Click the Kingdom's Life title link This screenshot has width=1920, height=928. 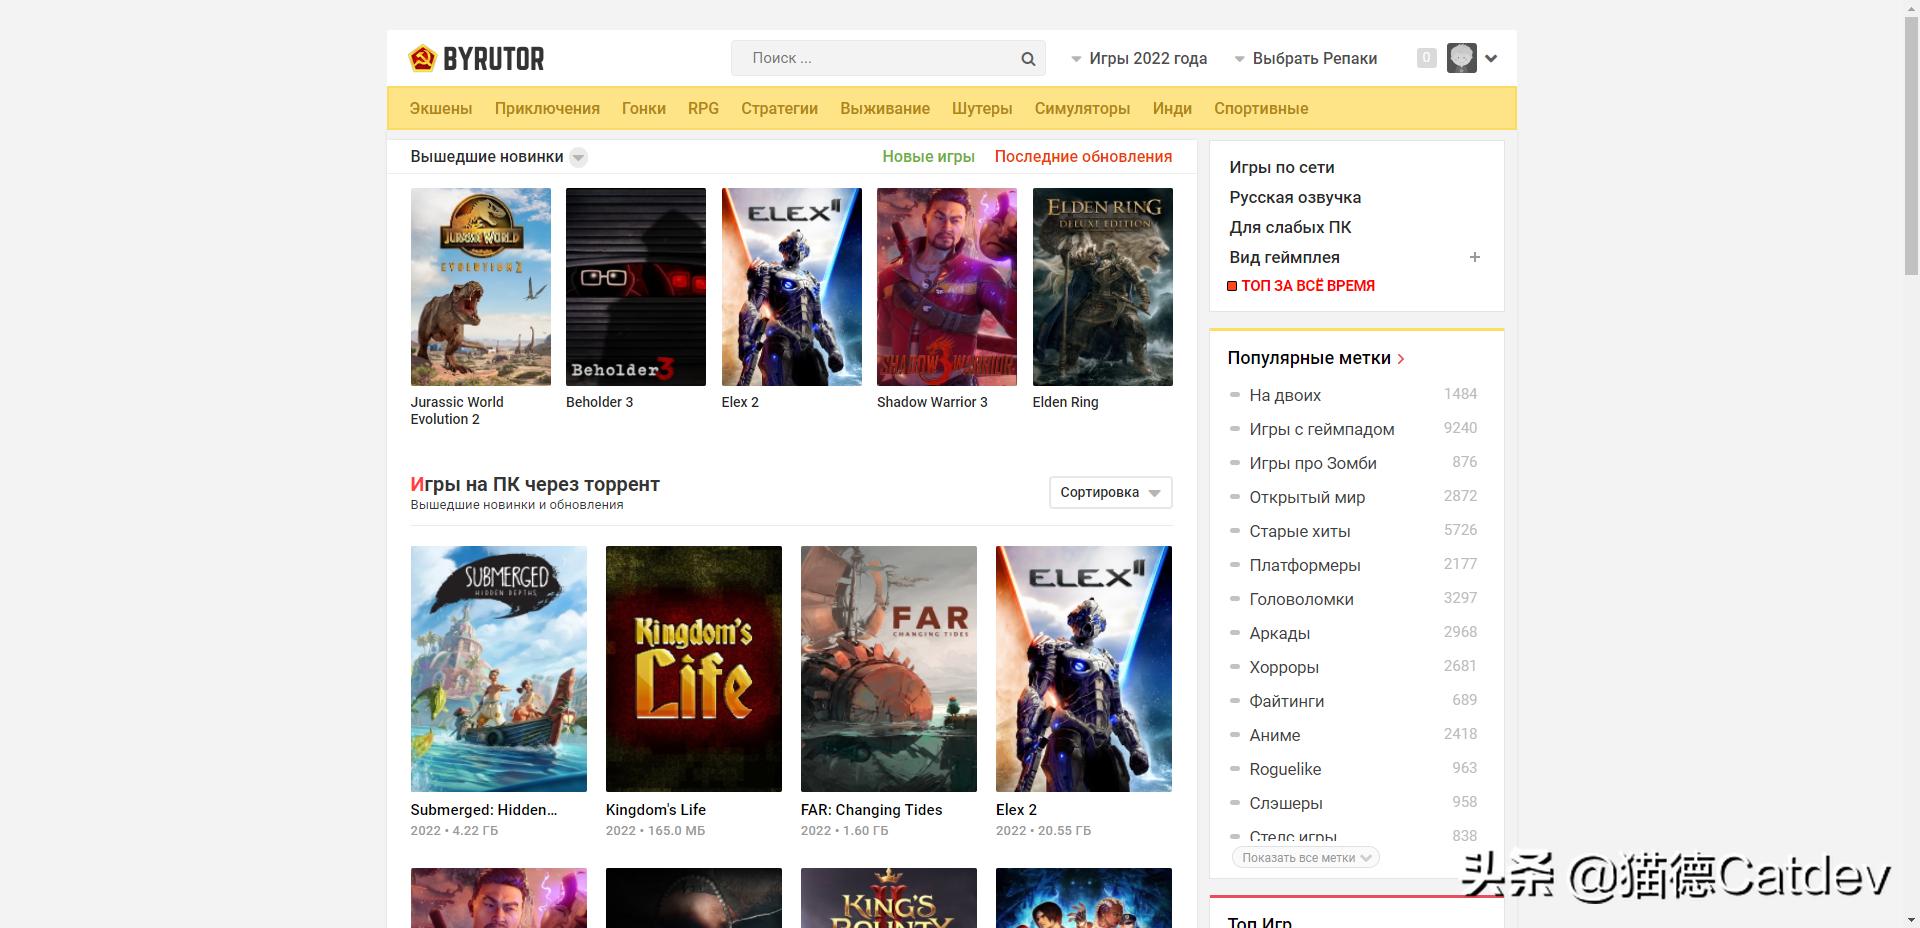[x=655, y=810]
